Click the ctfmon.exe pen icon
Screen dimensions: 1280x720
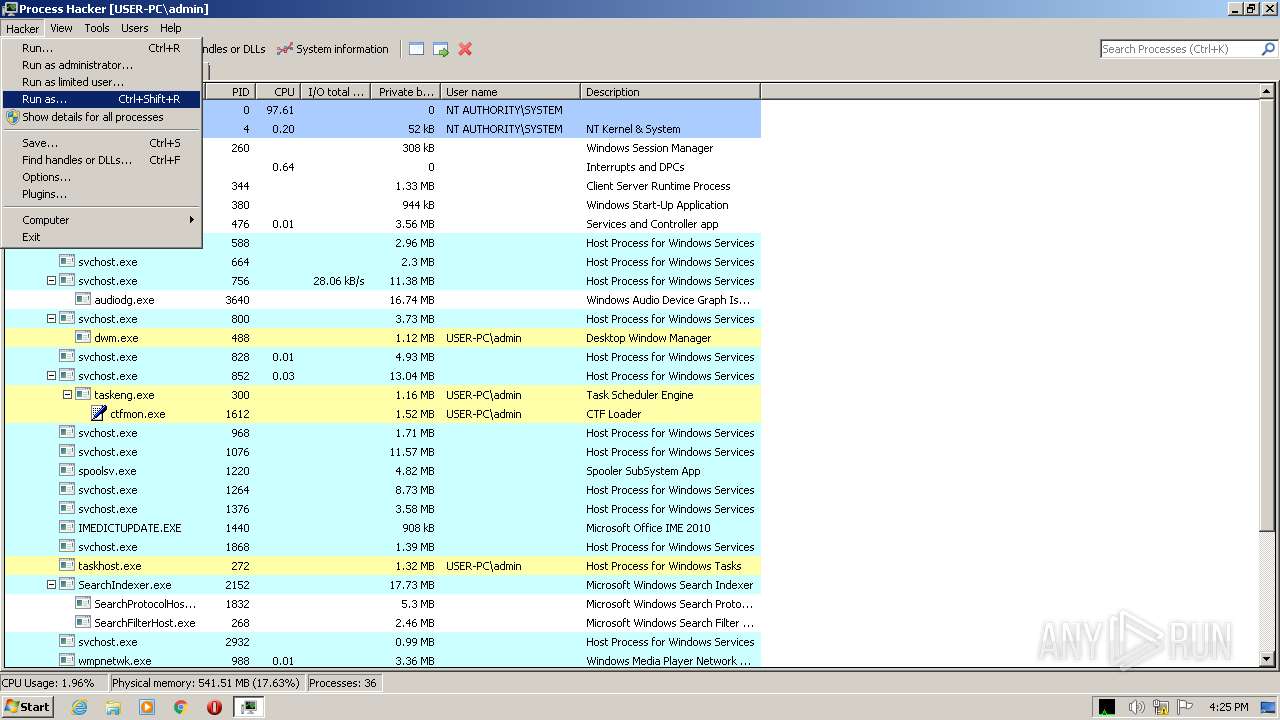pyautogui.click(x=99, y=413)
